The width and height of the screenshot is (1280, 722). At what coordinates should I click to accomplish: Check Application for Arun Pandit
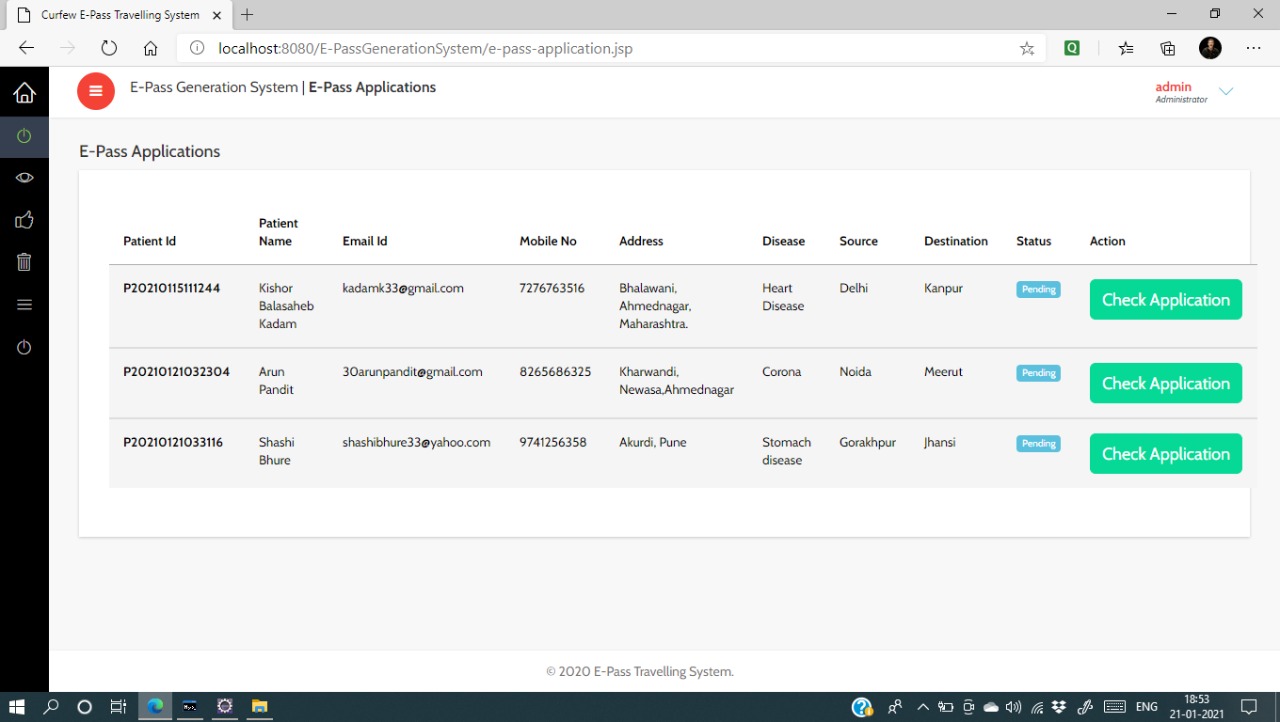pyautogui.click(x=1165, y=383)
